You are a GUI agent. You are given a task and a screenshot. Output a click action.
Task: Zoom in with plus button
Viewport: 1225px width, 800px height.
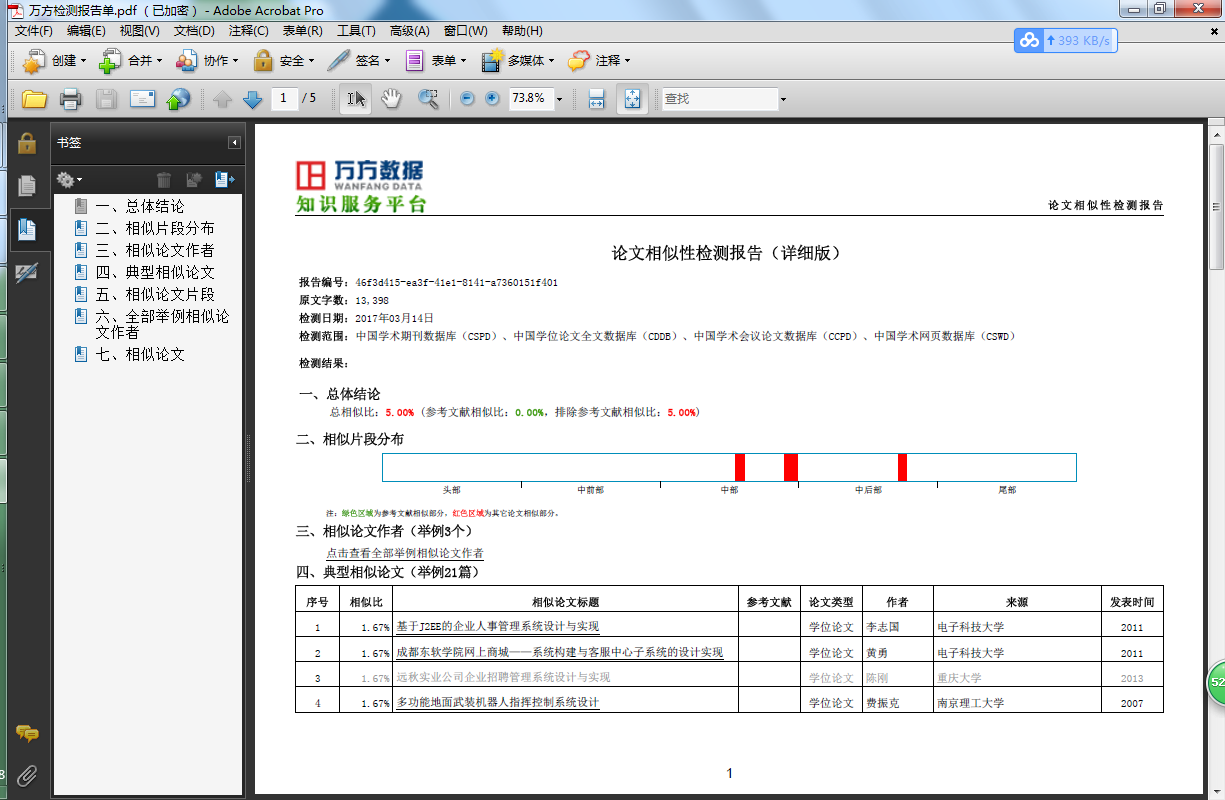(491, 99)
